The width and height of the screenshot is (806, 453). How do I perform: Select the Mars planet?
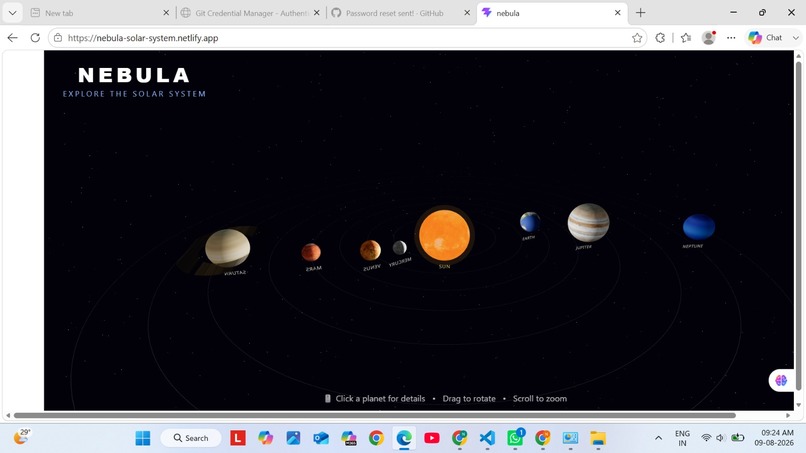[x=311, y=252]
